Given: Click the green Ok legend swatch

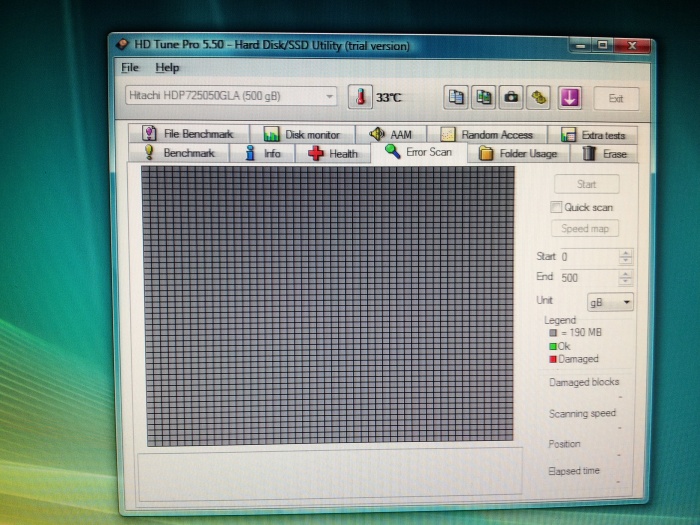Looking at the screenshot, I should (x=553, y=346).
